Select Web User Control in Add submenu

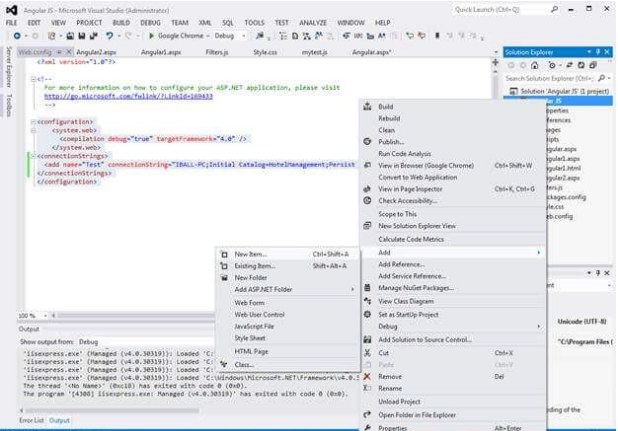point(259,314)
